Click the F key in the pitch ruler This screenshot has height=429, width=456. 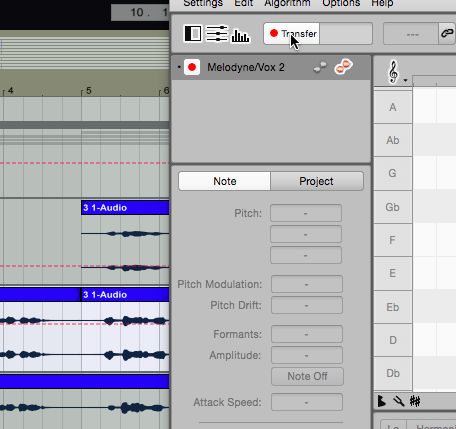point(393,240)
